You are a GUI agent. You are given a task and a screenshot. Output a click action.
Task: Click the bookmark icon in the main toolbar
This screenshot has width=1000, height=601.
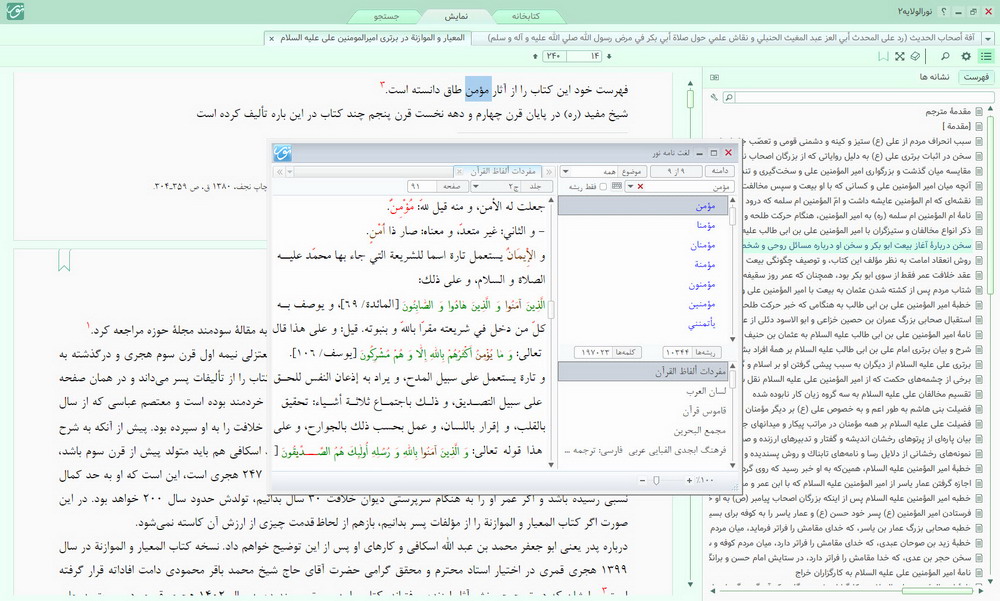[883, 56]
